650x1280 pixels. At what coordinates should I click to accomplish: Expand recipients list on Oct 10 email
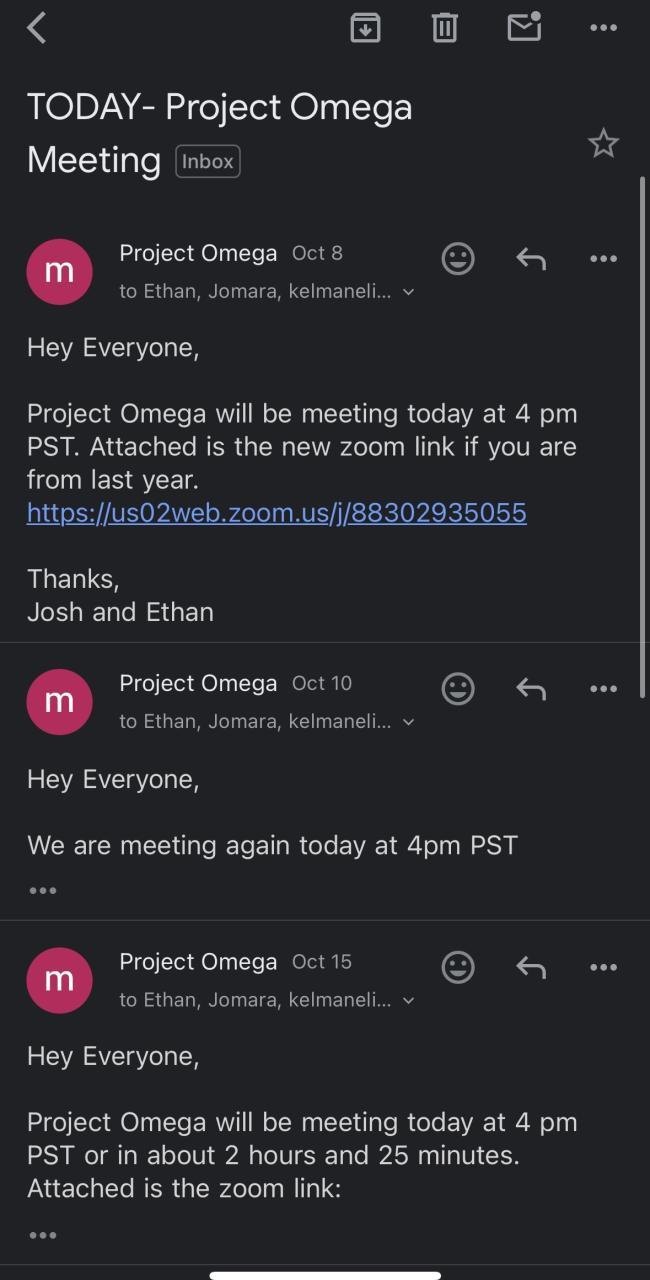point(408,722)
